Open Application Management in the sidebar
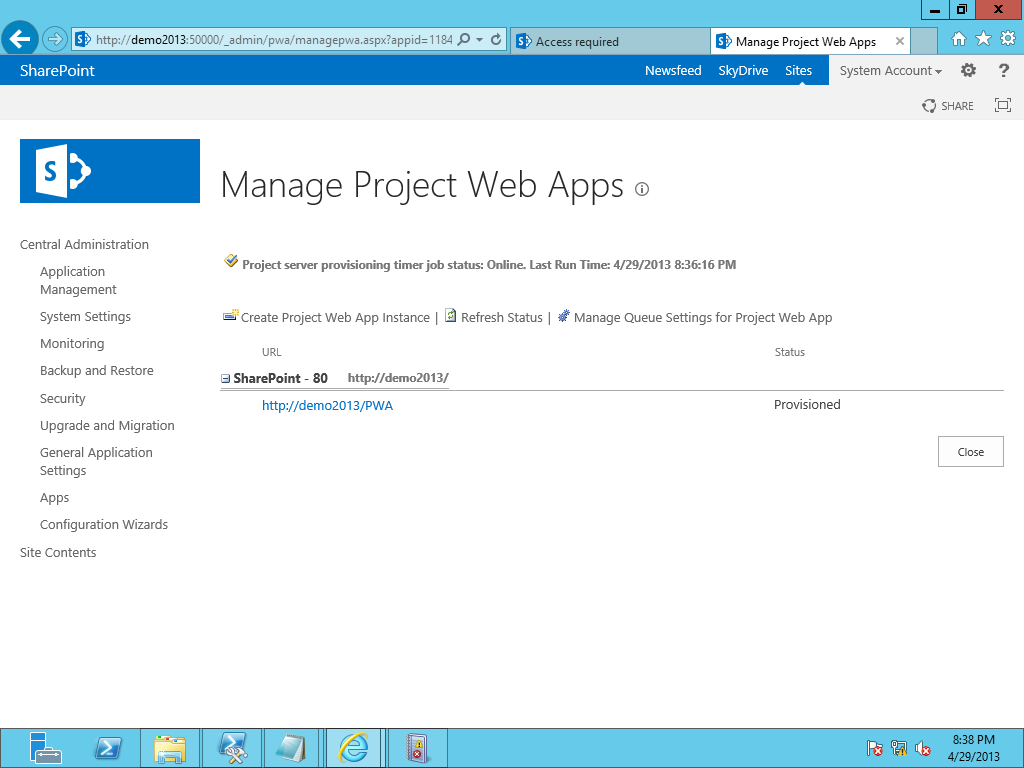The width and height of the screenshot is (1024, 768). point(78,280)
